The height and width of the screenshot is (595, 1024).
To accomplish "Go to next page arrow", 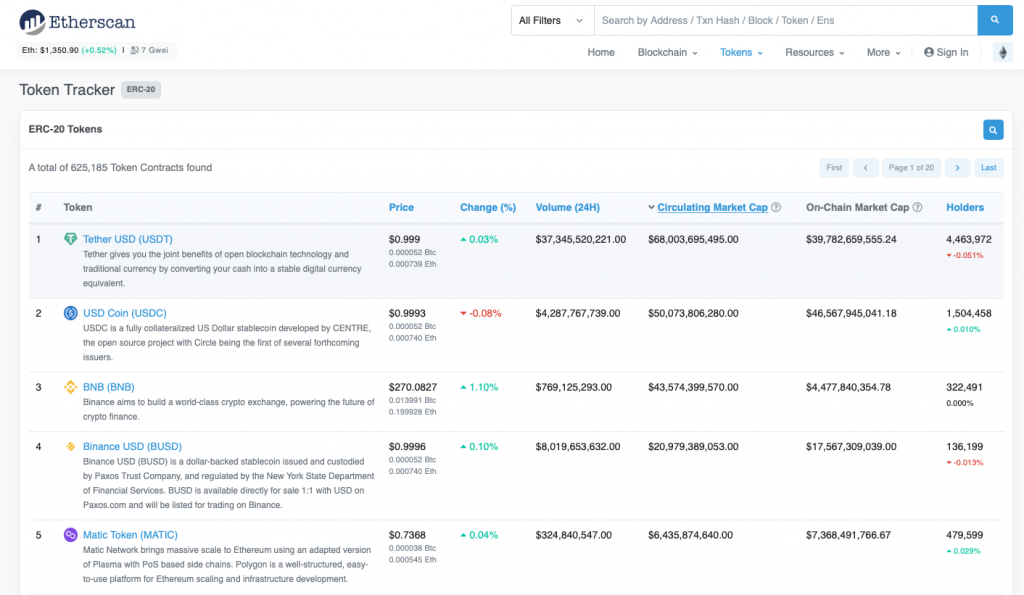I will tap(957, 168).
